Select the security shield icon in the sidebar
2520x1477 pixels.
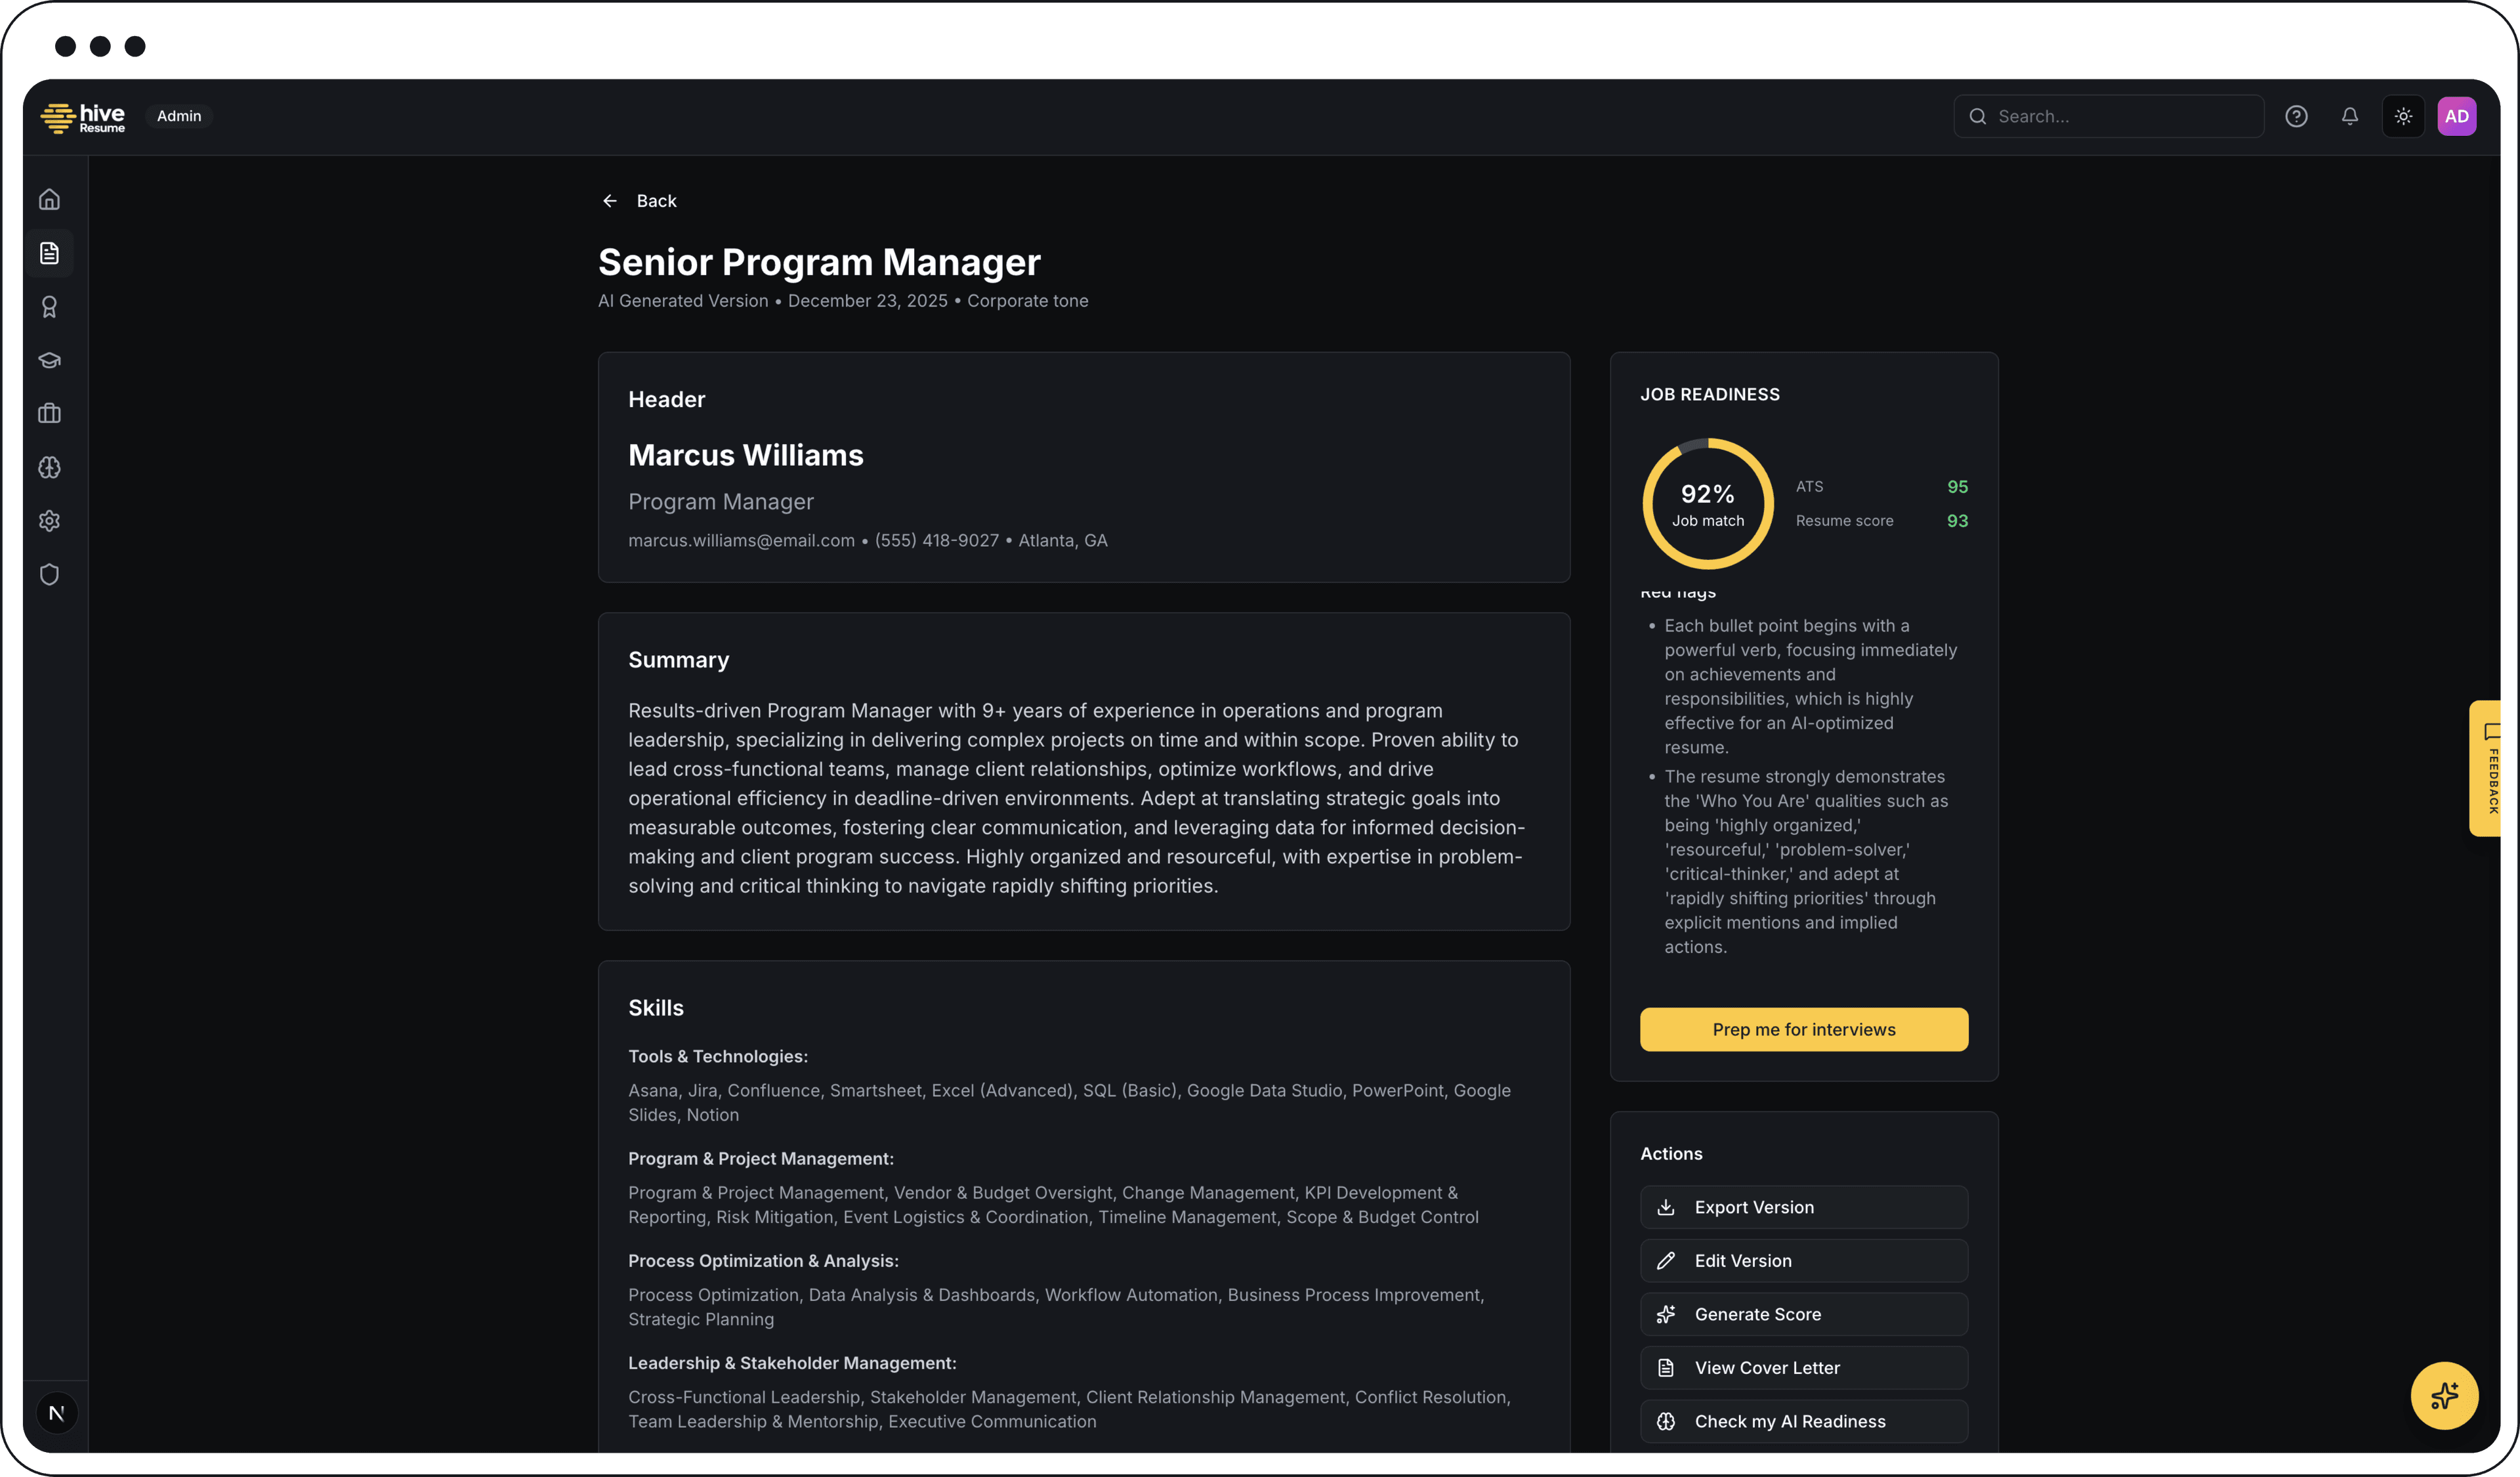[49, 574]
